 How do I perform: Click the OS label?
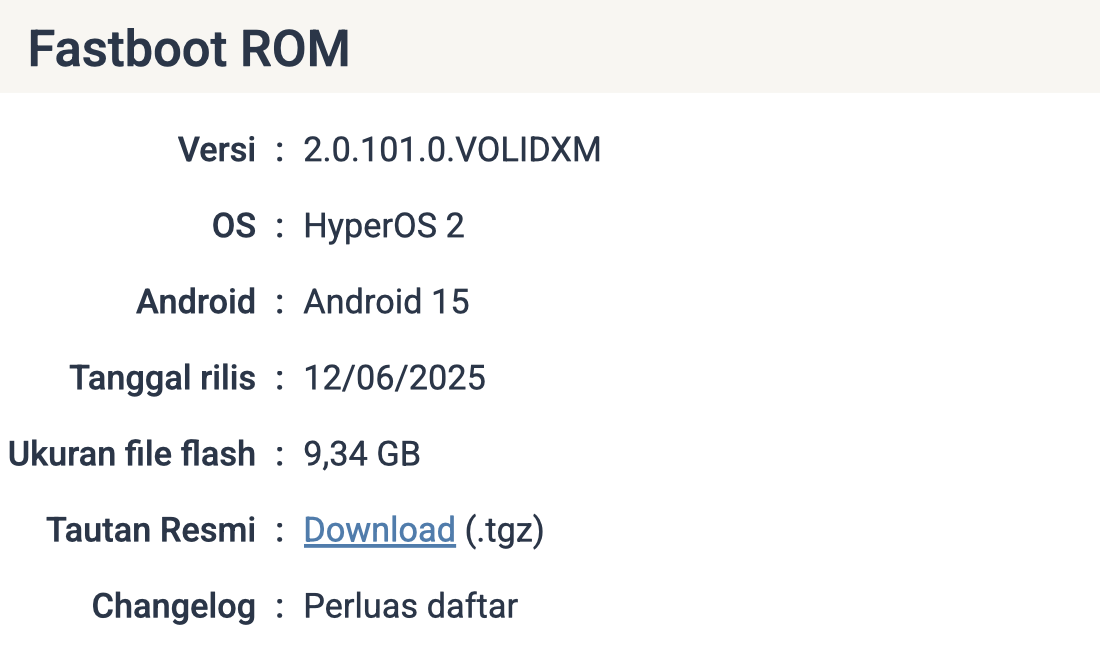[x=234, y=226]
